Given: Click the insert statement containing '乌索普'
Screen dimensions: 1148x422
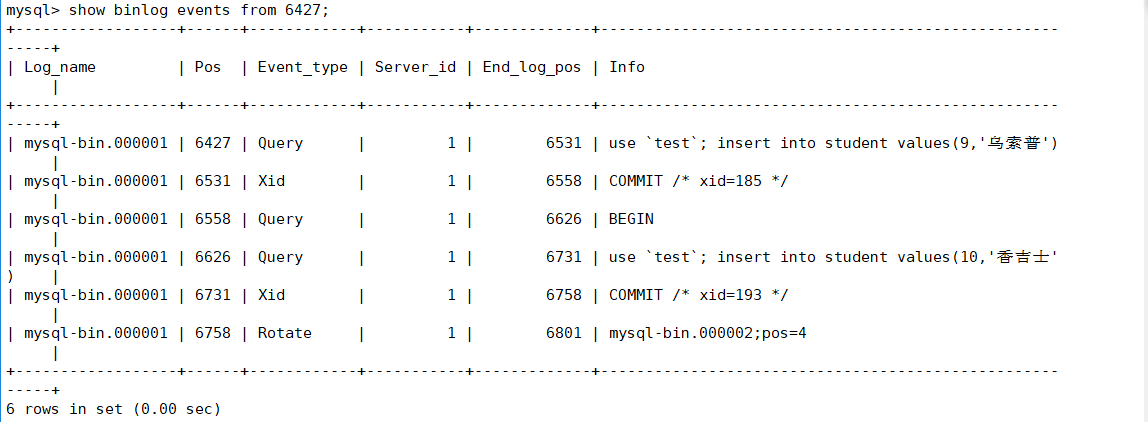Looking at the screenshot, I should pos(833,143).
